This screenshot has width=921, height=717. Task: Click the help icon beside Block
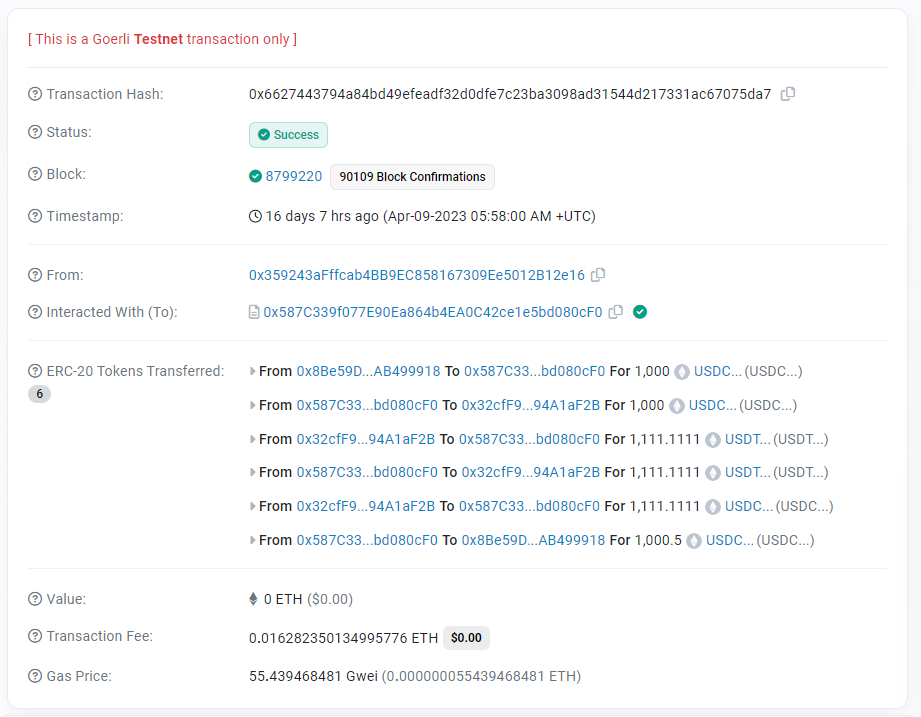point(35,174)
